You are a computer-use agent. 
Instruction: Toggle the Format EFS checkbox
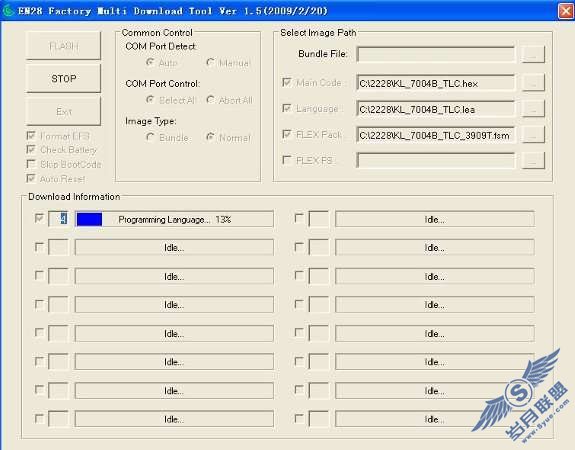click(x=31, y=136)
